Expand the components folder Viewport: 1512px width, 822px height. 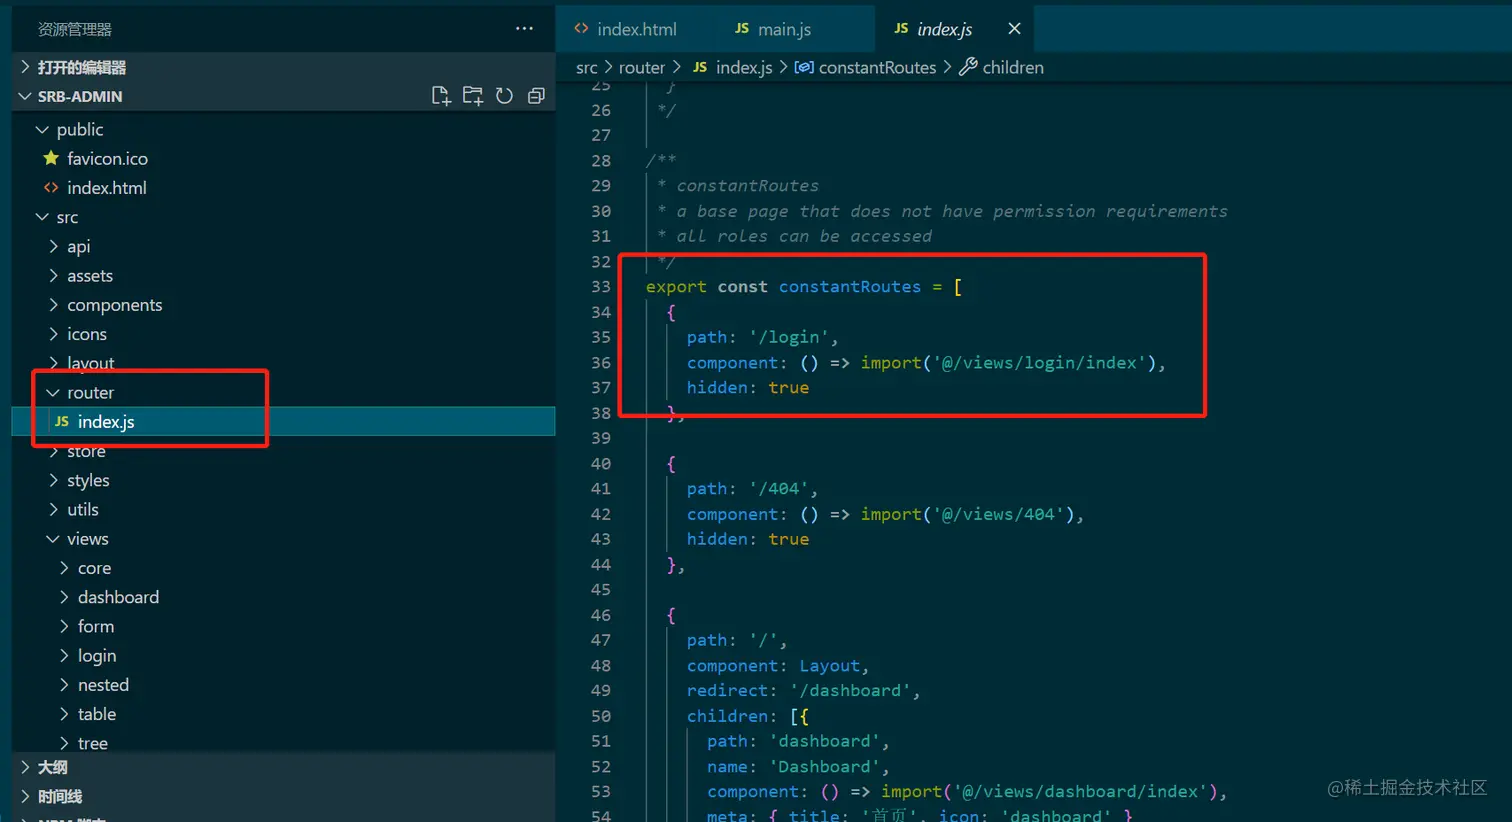click(283, 304)
